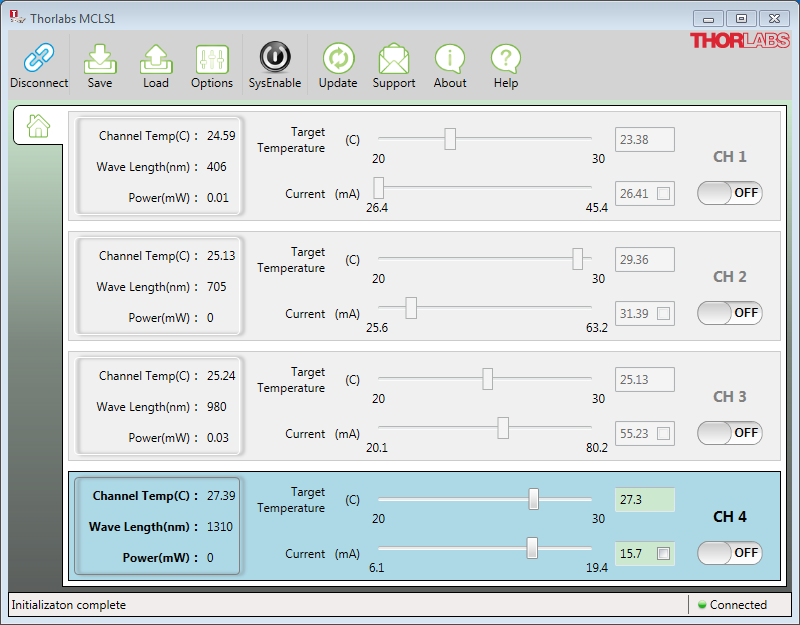Turn on the CH 1 OFF switch
This screenshot has width=800, height=625.
point(730,193)
